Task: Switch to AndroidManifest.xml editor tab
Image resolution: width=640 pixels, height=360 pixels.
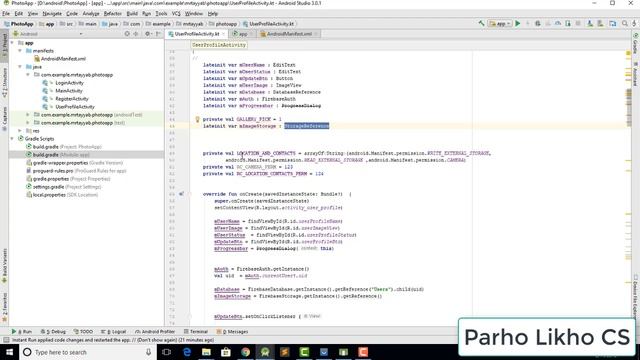Action: coord(289,34)
